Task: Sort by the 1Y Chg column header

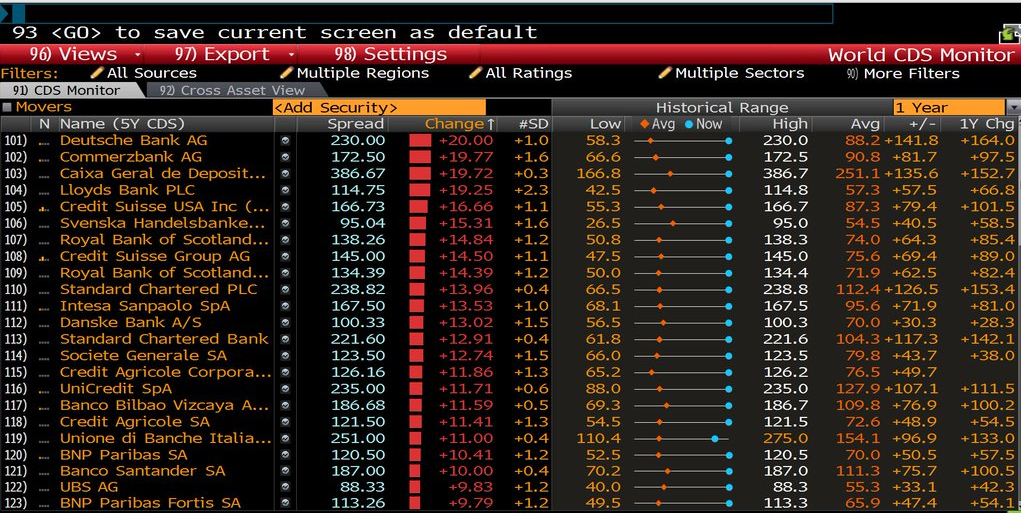Action: pos(987,124)
